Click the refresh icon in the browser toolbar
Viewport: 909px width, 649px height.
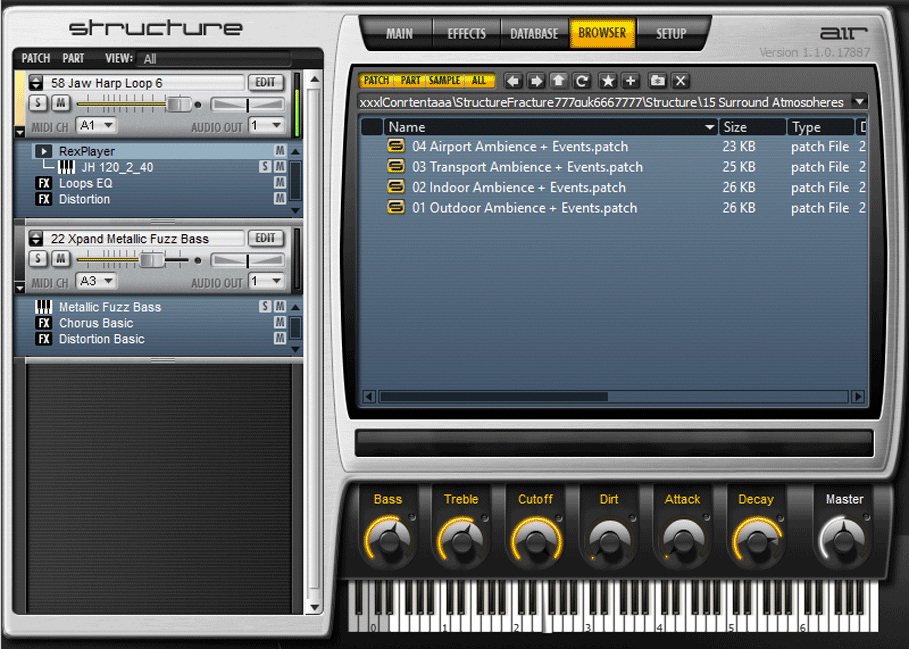coord(582,81)
